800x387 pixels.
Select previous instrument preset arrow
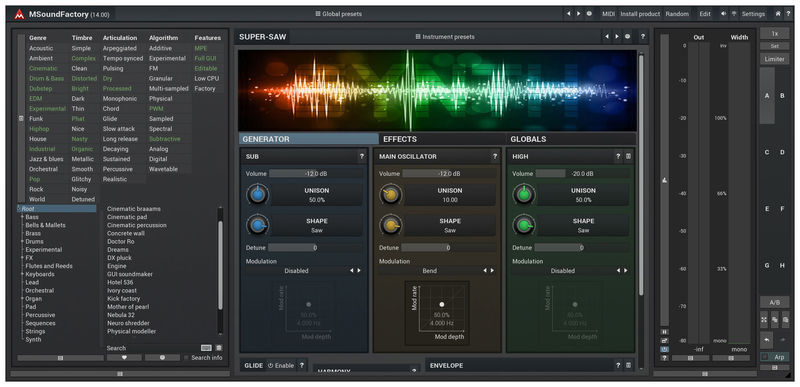[x=607, y=37]
